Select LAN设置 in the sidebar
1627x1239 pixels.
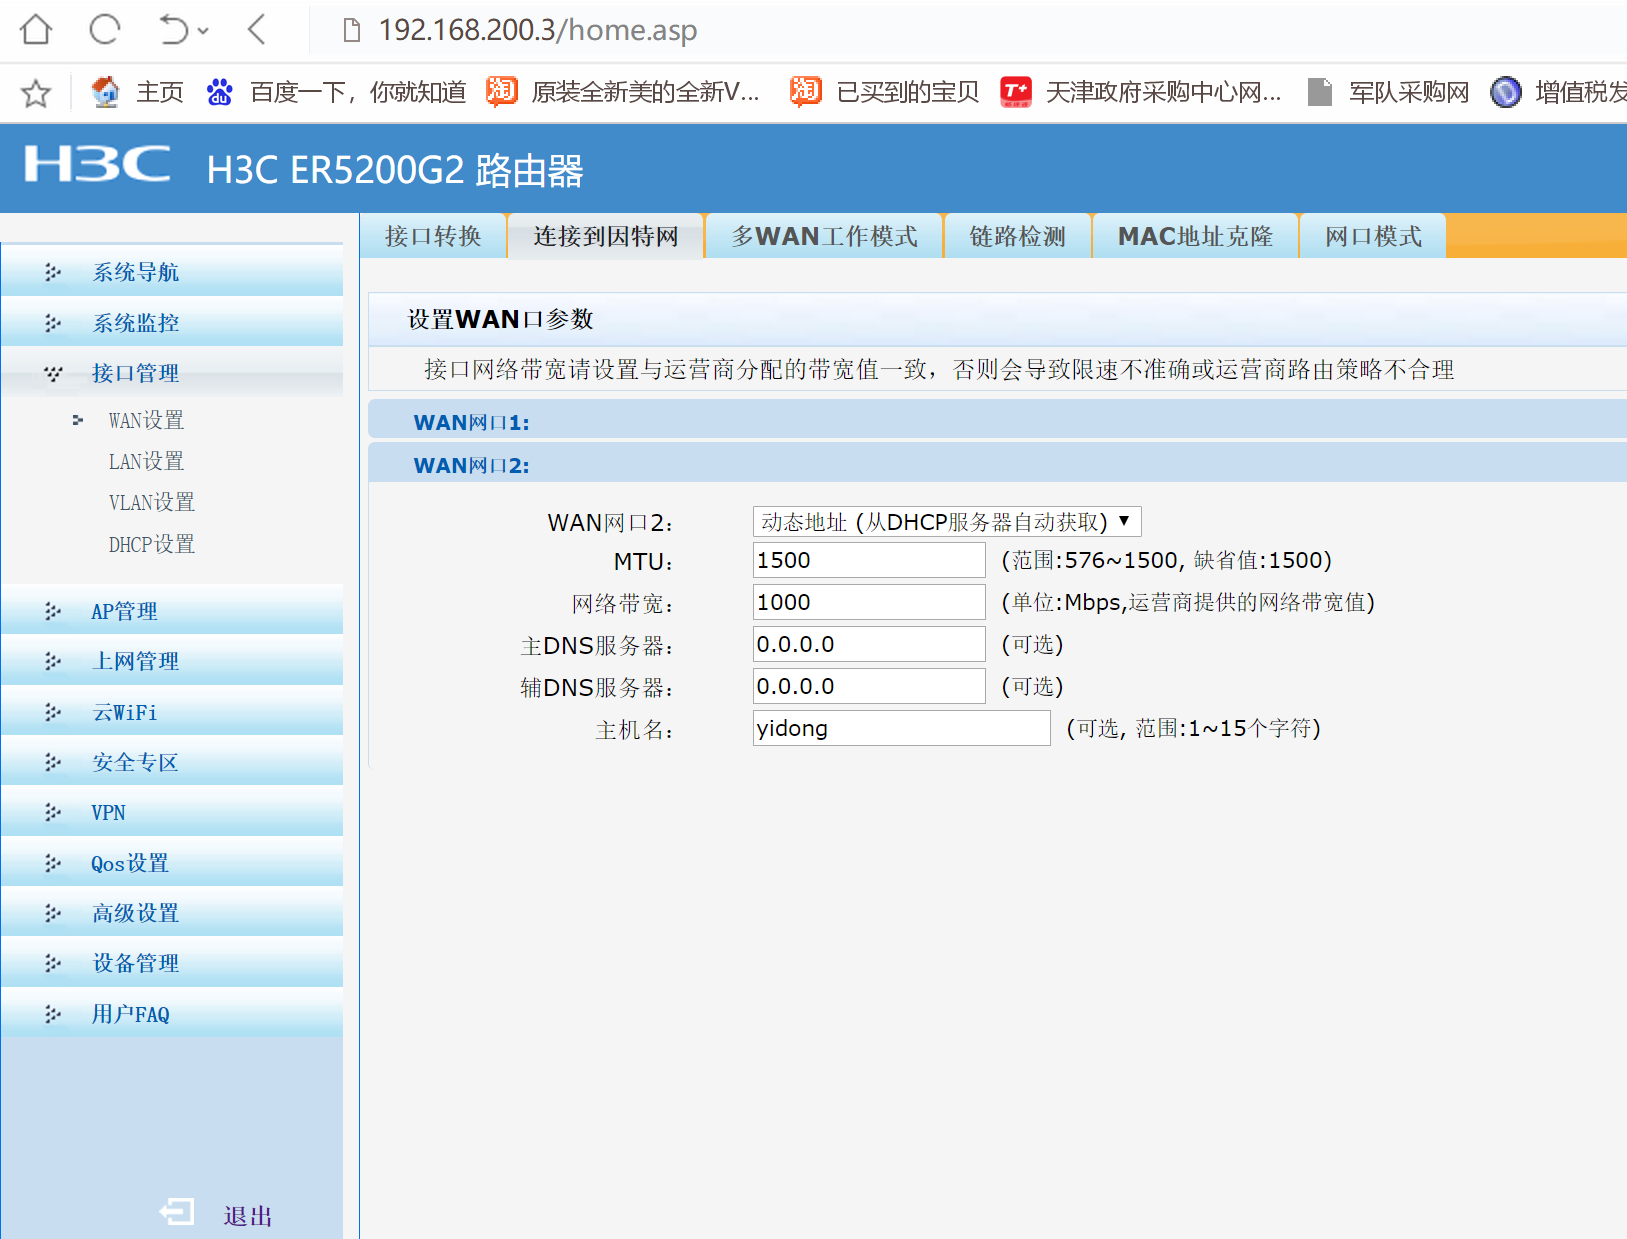pos(146,461)
